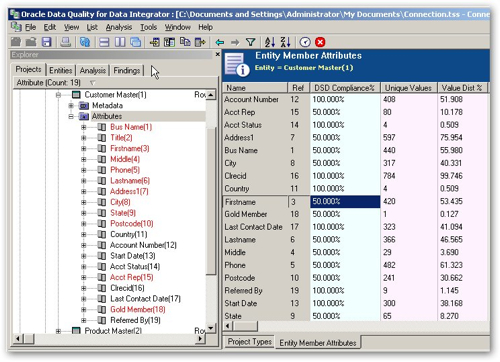Click the Customer Master(1) entity icon
Image resolution: width=500 pixels, height=362 pixels.
(x=76, y=95)
